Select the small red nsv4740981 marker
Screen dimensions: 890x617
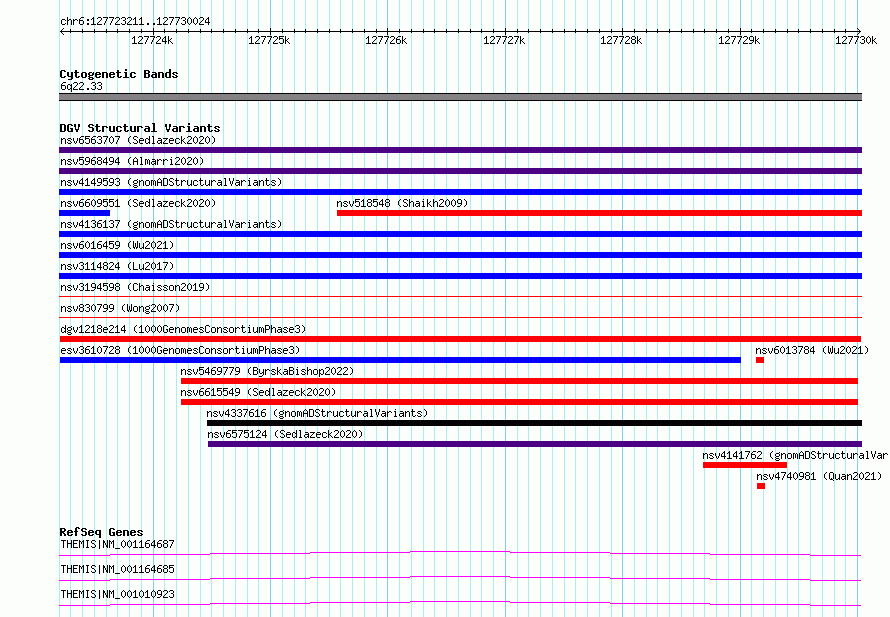pos(761,486)
